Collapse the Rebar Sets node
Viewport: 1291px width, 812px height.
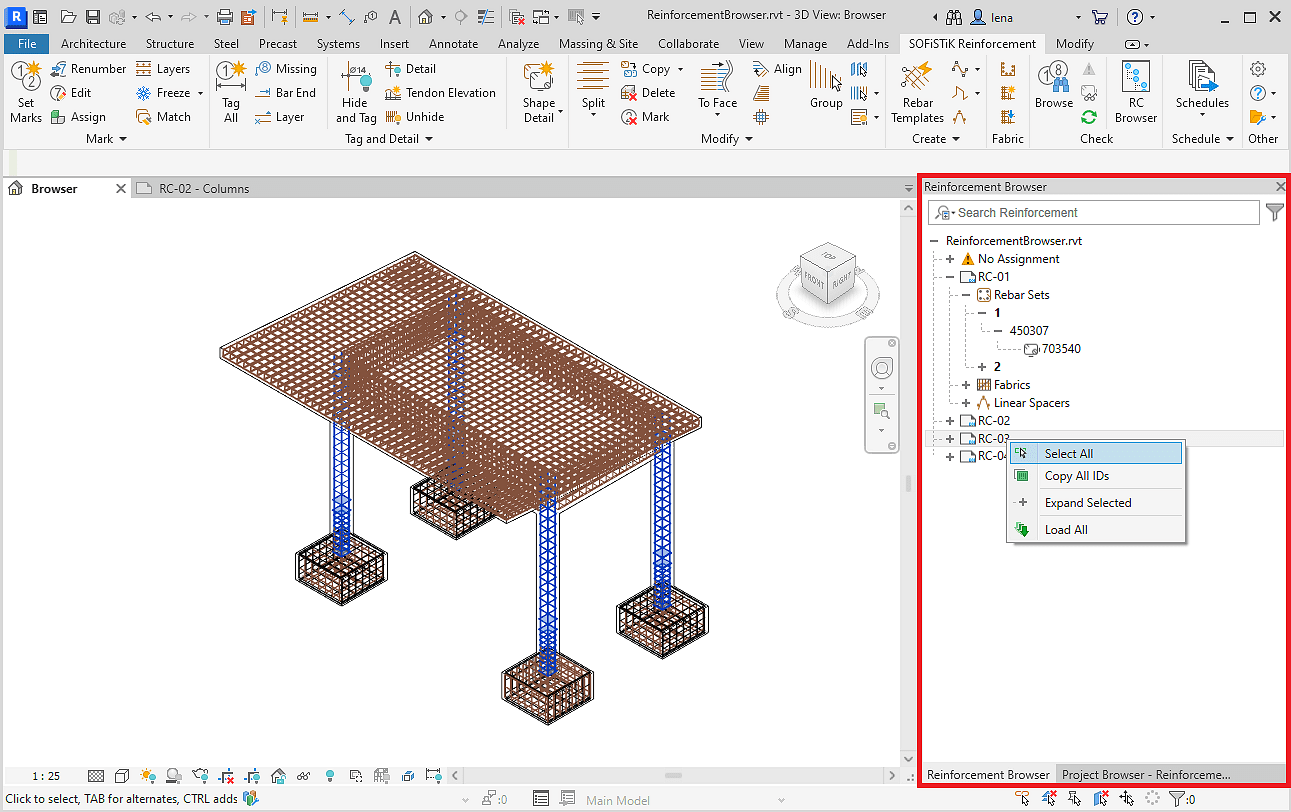pyautogui.click(x=966, y=295)
